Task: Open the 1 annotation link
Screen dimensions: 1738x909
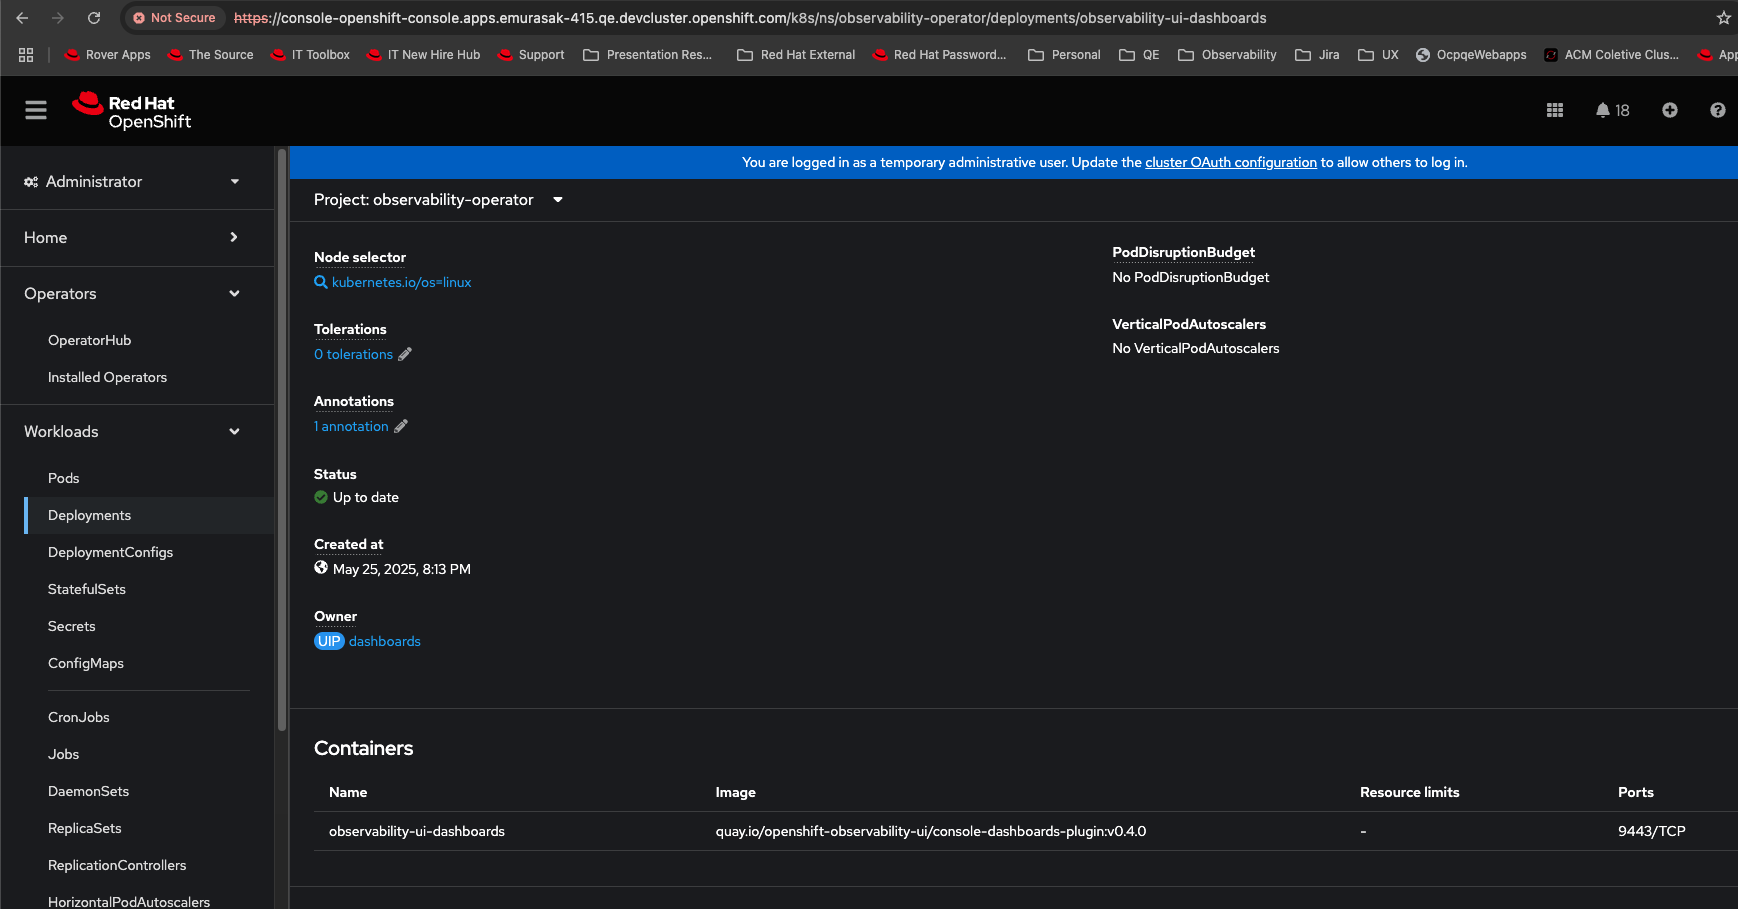Action: pyautogui.click(x=351, y=426)
